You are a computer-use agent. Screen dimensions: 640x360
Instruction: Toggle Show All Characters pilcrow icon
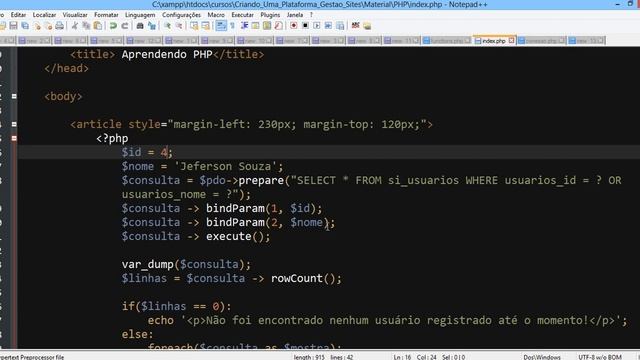point(233,26)
